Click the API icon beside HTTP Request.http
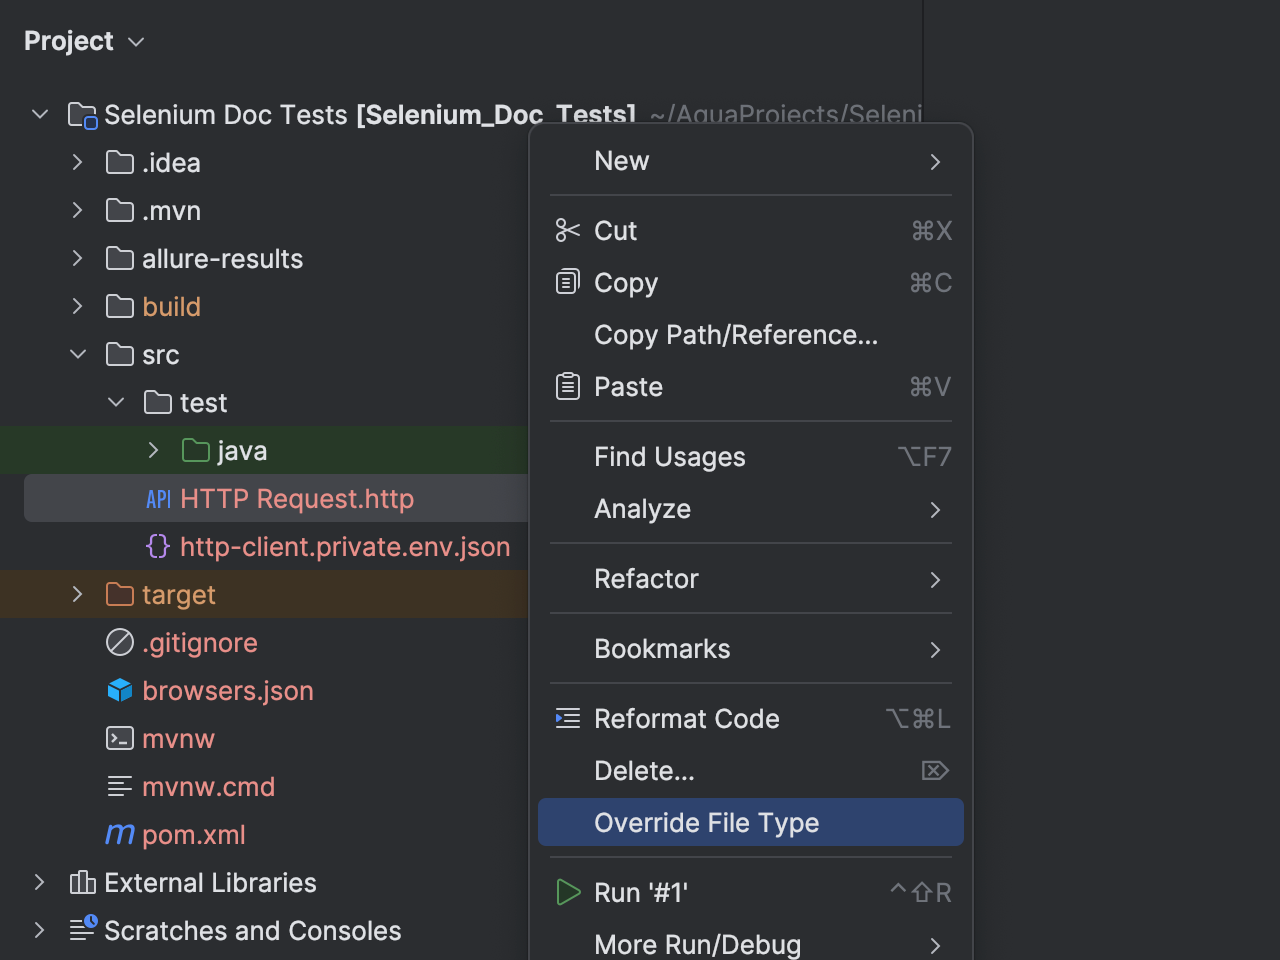 pos(158,498)
